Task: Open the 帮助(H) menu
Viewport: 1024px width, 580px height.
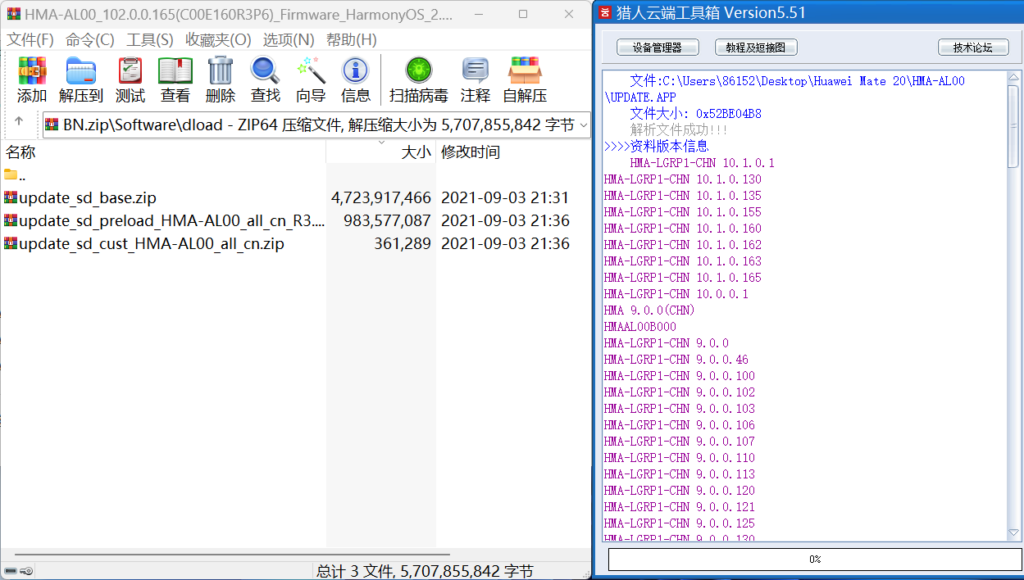Action: tap(351, 40)
